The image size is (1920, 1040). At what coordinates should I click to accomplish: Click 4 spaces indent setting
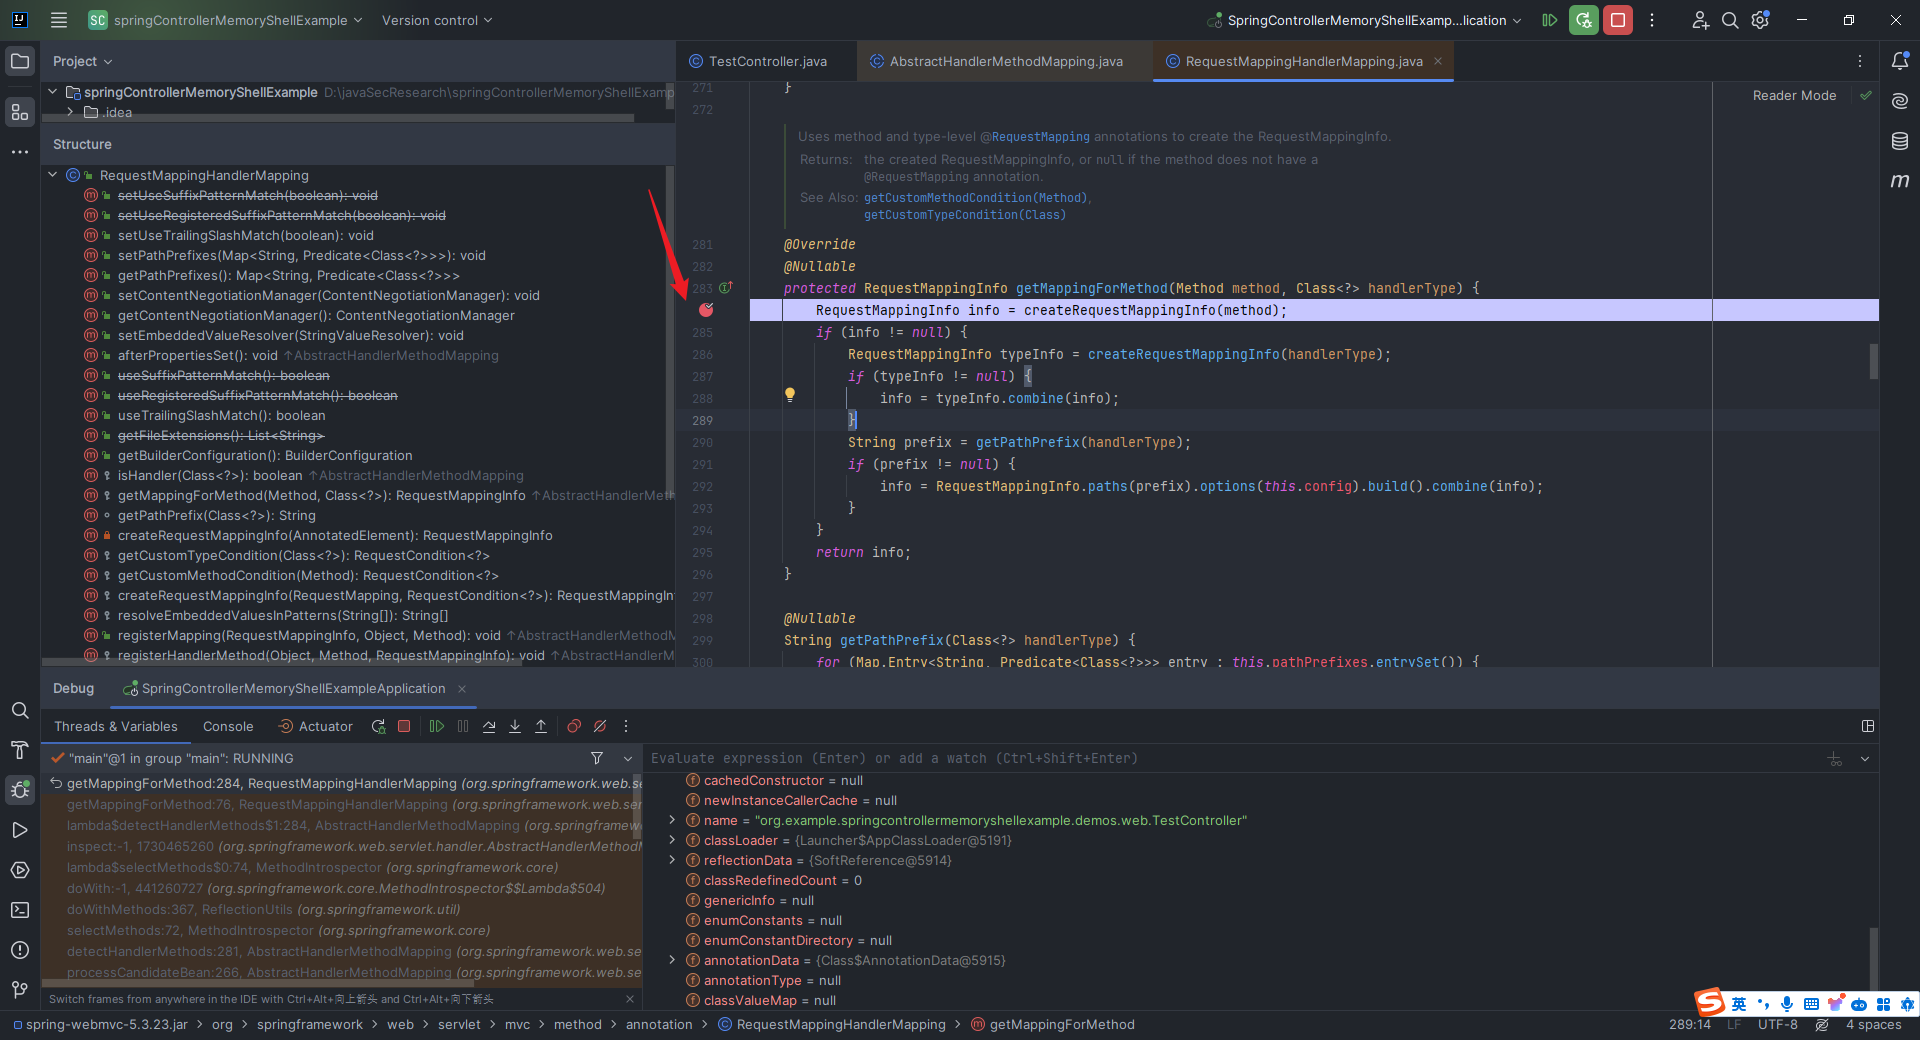pyautogui.click(x=1873, y=1025)
